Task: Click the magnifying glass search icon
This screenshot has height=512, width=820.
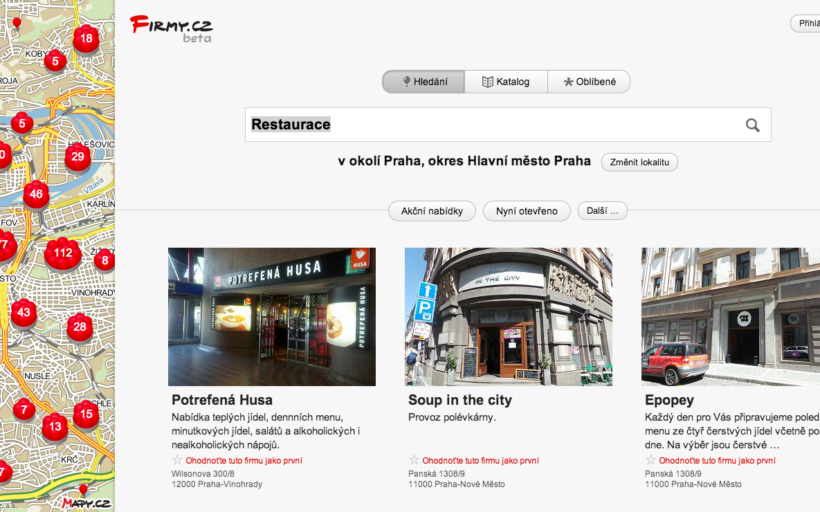Action: [x=752, y=125]
